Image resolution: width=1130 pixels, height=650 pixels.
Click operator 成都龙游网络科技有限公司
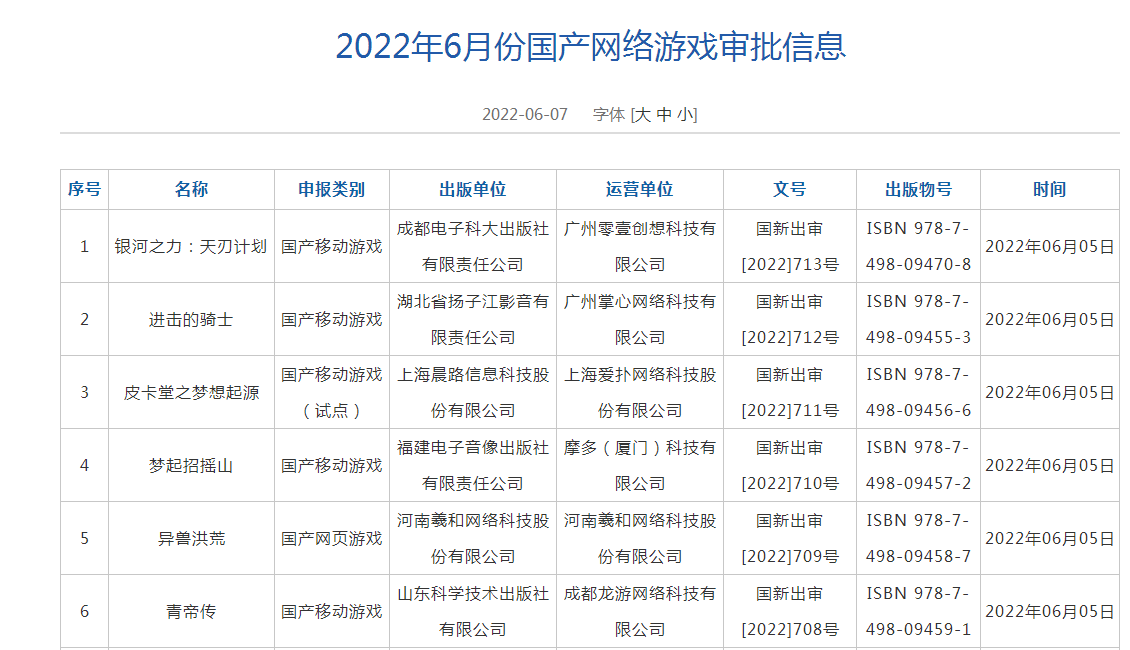pos(639,611)
